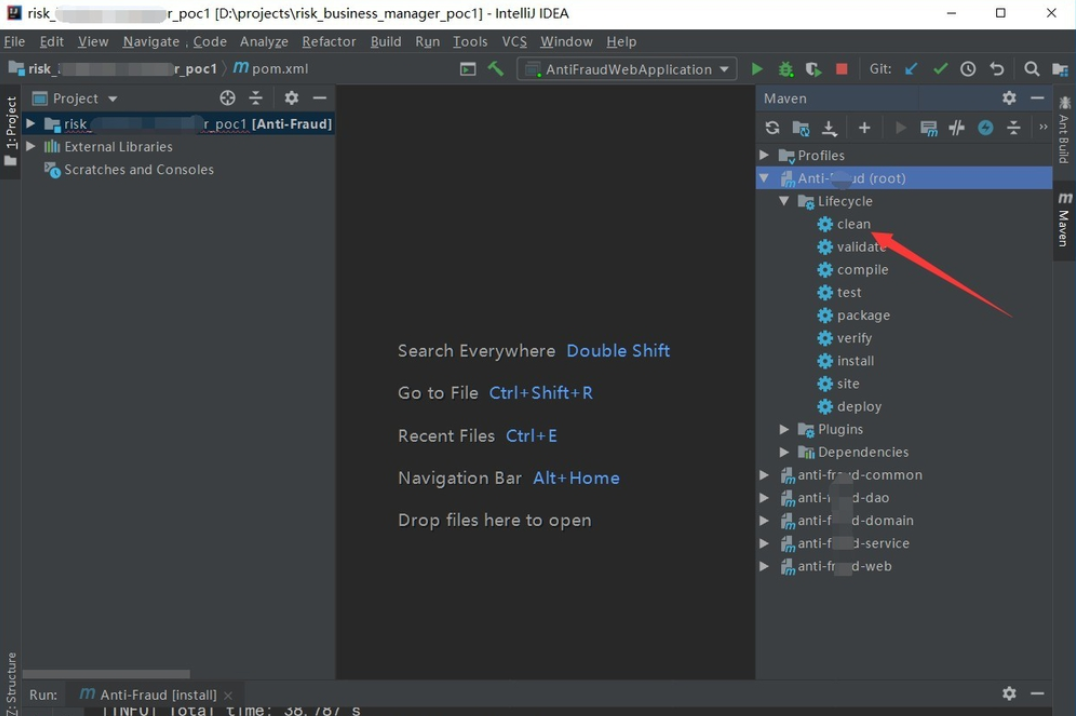The height and width of the screenshot is (716, 1076).
Task: Collapse the Lifecycle node in Maven
Action: (785, 201)
